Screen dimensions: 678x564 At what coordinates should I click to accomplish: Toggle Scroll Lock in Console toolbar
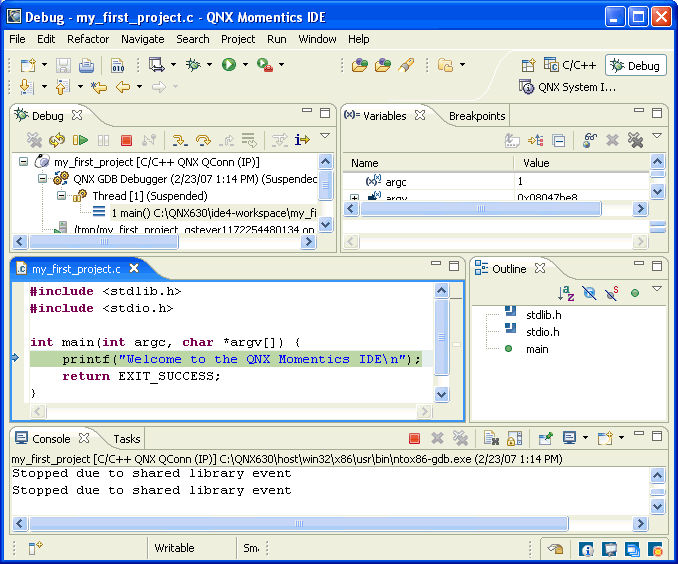point(514,438)
